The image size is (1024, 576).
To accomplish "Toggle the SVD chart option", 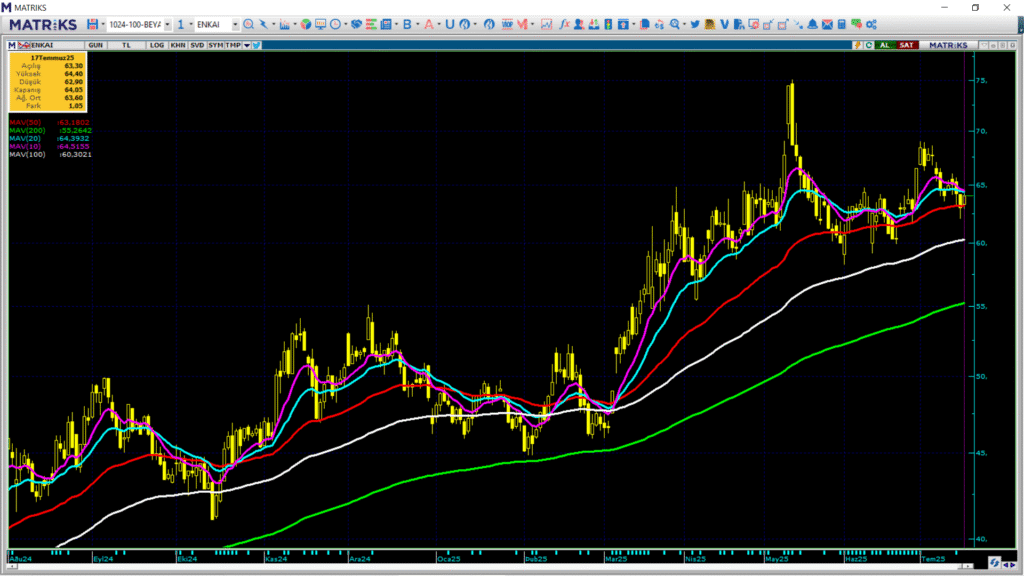I will [x=197, y=45].
